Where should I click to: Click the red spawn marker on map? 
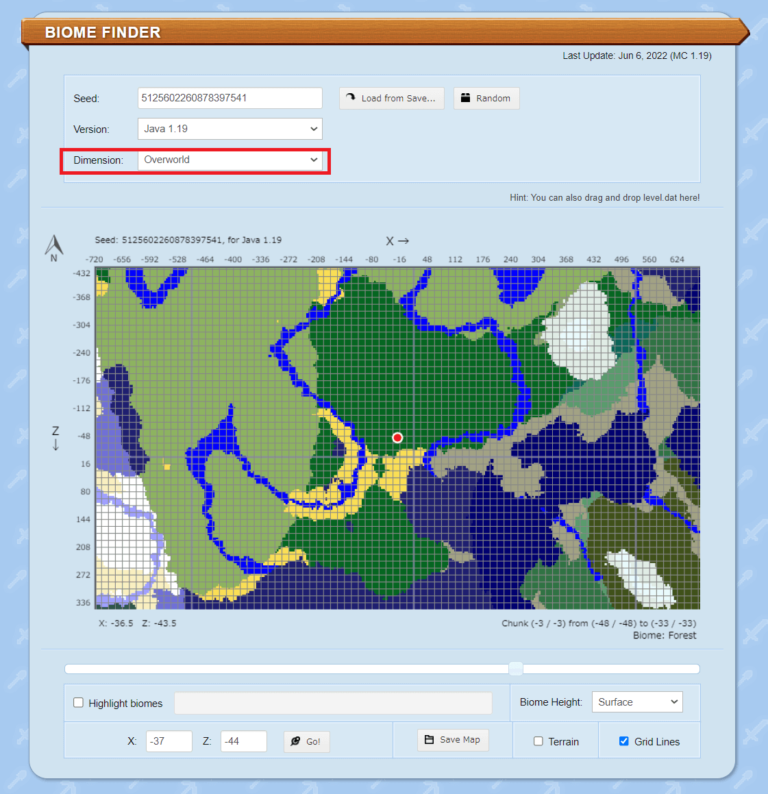pos(397,438)
